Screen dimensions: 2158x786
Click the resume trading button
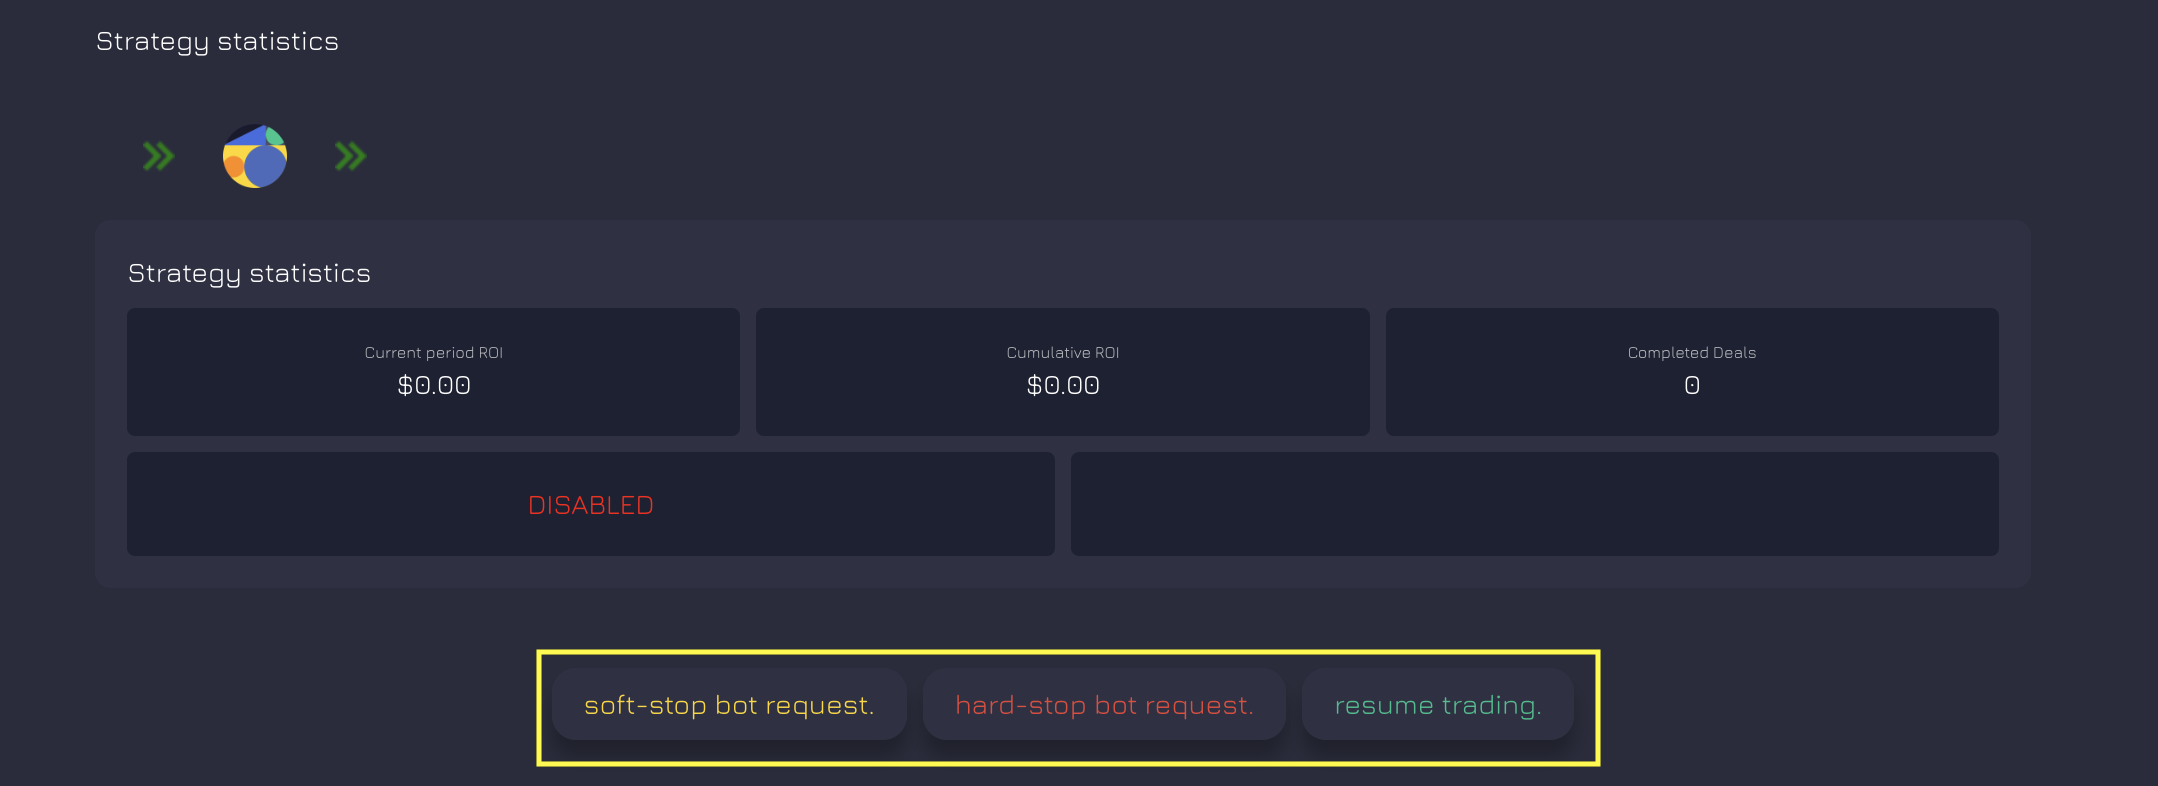pos(1438,705)
